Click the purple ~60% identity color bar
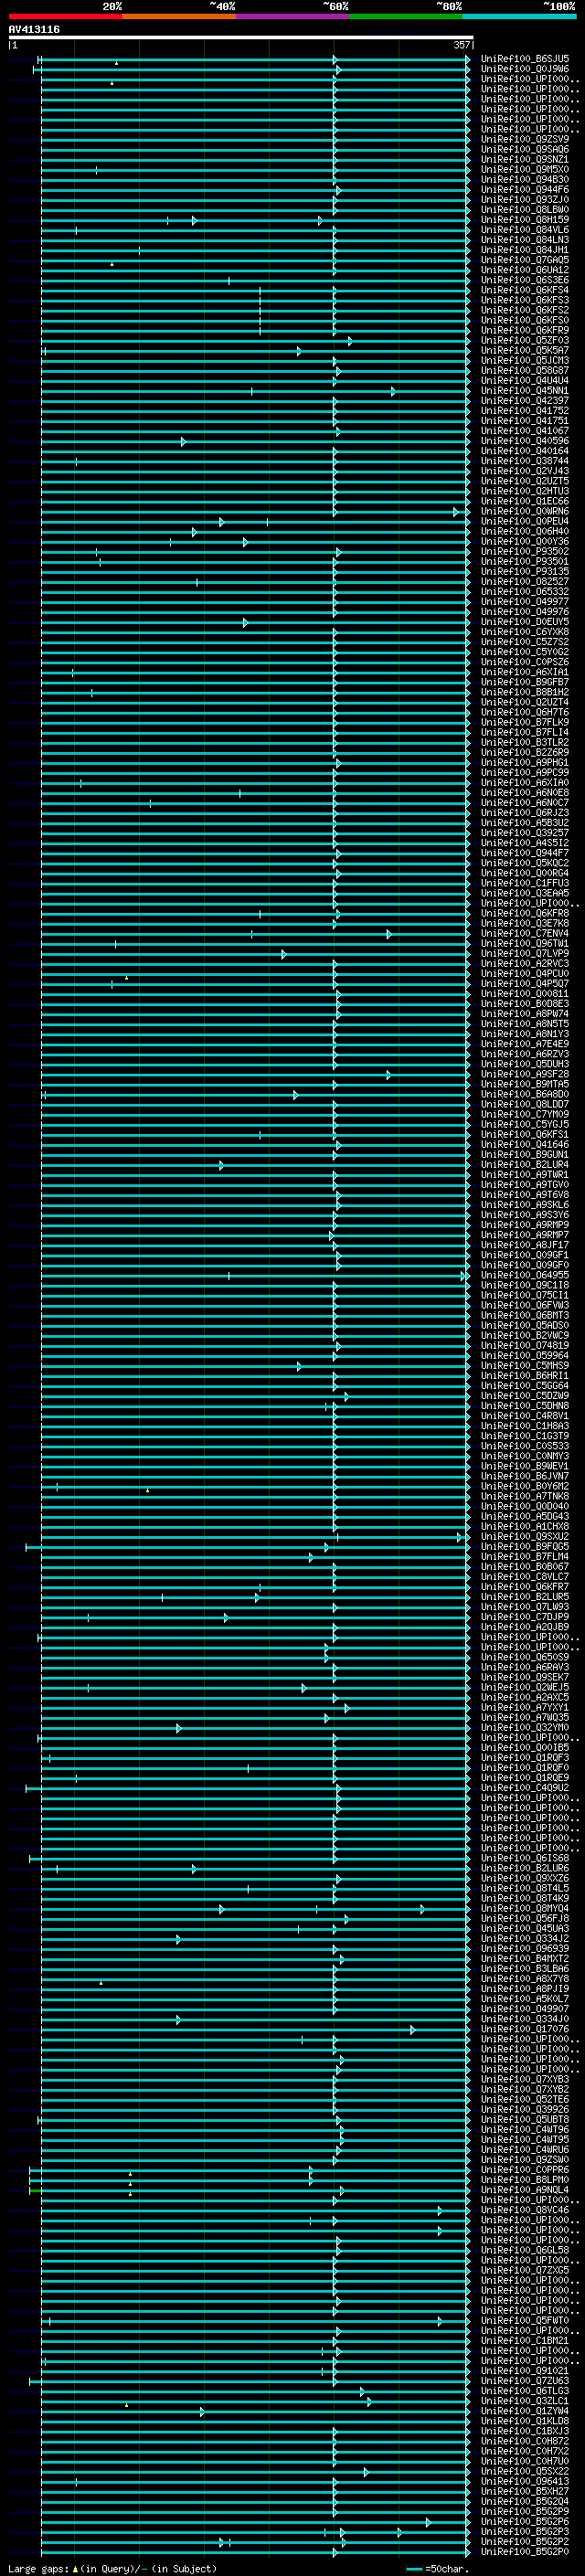The image size is (585, 2576). (x=293, y=16)
